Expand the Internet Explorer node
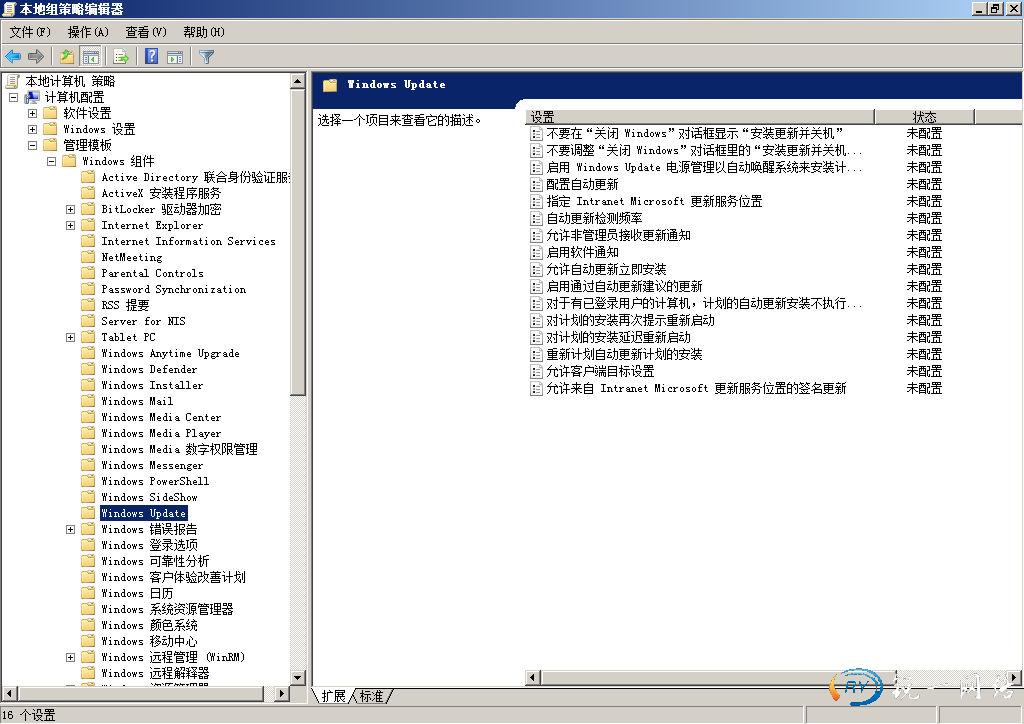Viewport: 1024px width, 724px height. [x=70, y=225]
